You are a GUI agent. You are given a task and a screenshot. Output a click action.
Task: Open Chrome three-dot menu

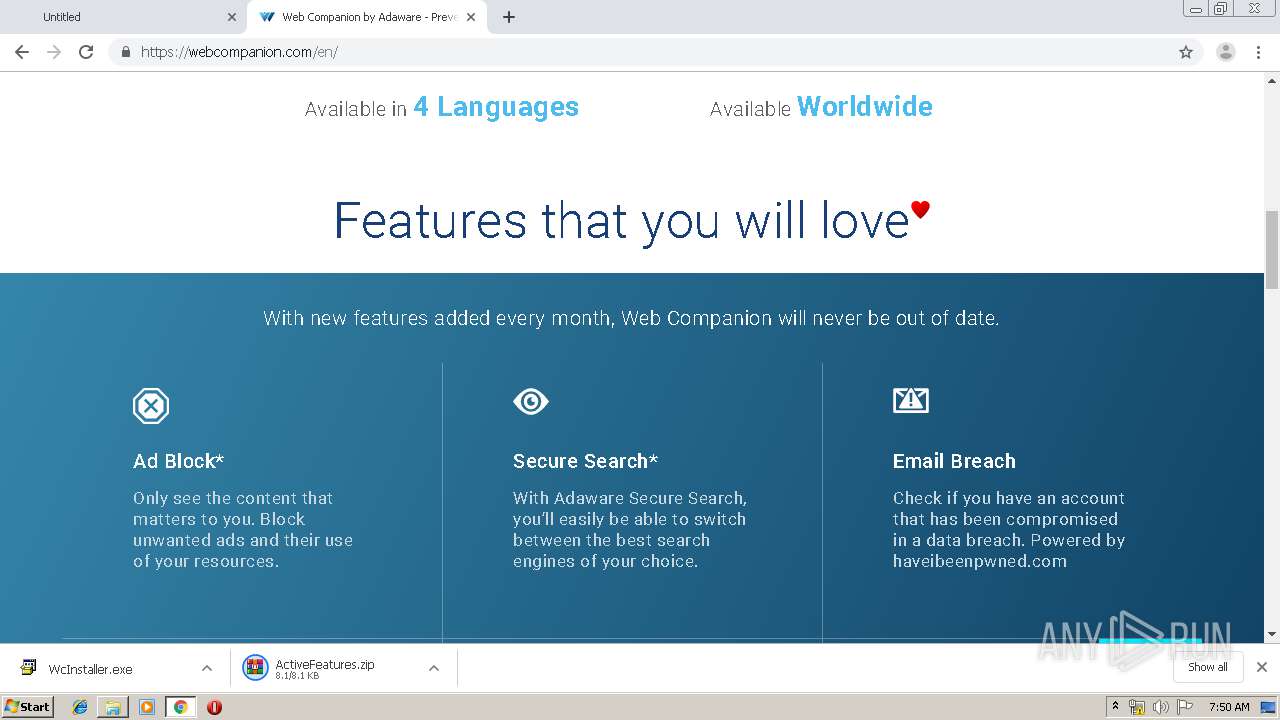coord(1259,52)
